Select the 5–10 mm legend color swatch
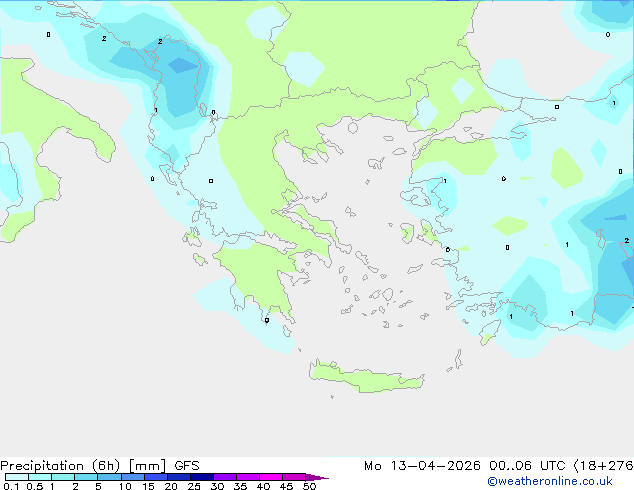 click(110, 477)
